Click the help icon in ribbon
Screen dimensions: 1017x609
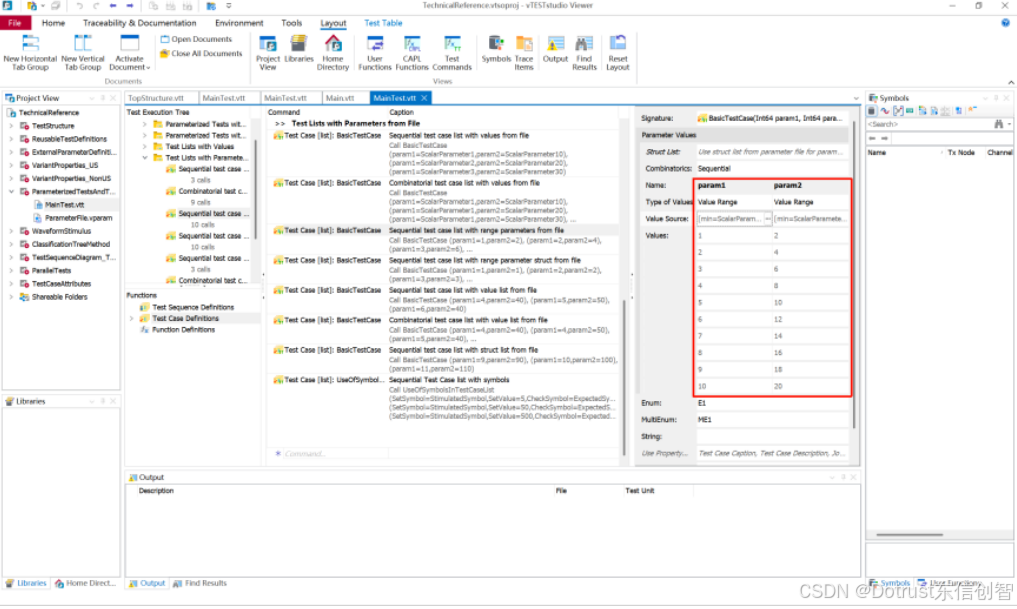click(x=1005, y=23)
